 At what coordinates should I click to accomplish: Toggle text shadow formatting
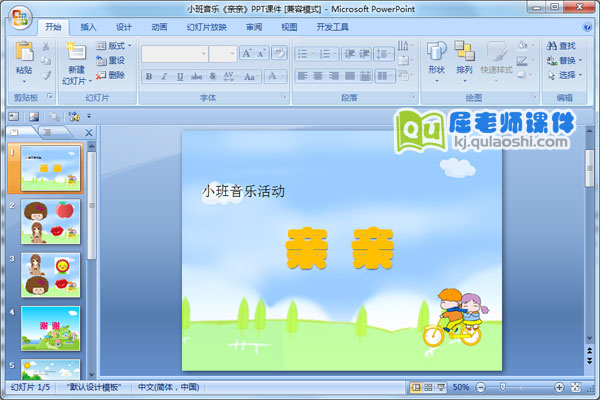[x=213, y=77]
